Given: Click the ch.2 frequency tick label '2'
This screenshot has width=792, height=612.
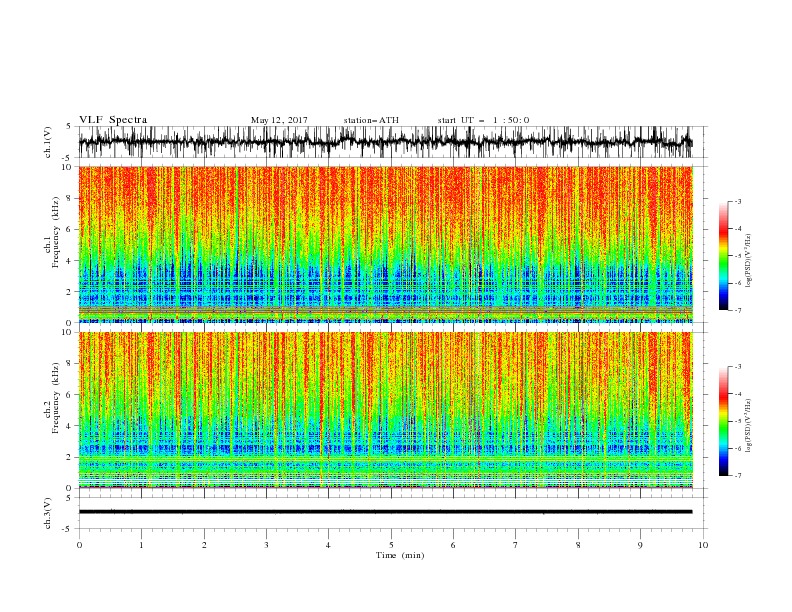Looking at the screenshot, I should (71, 457).
